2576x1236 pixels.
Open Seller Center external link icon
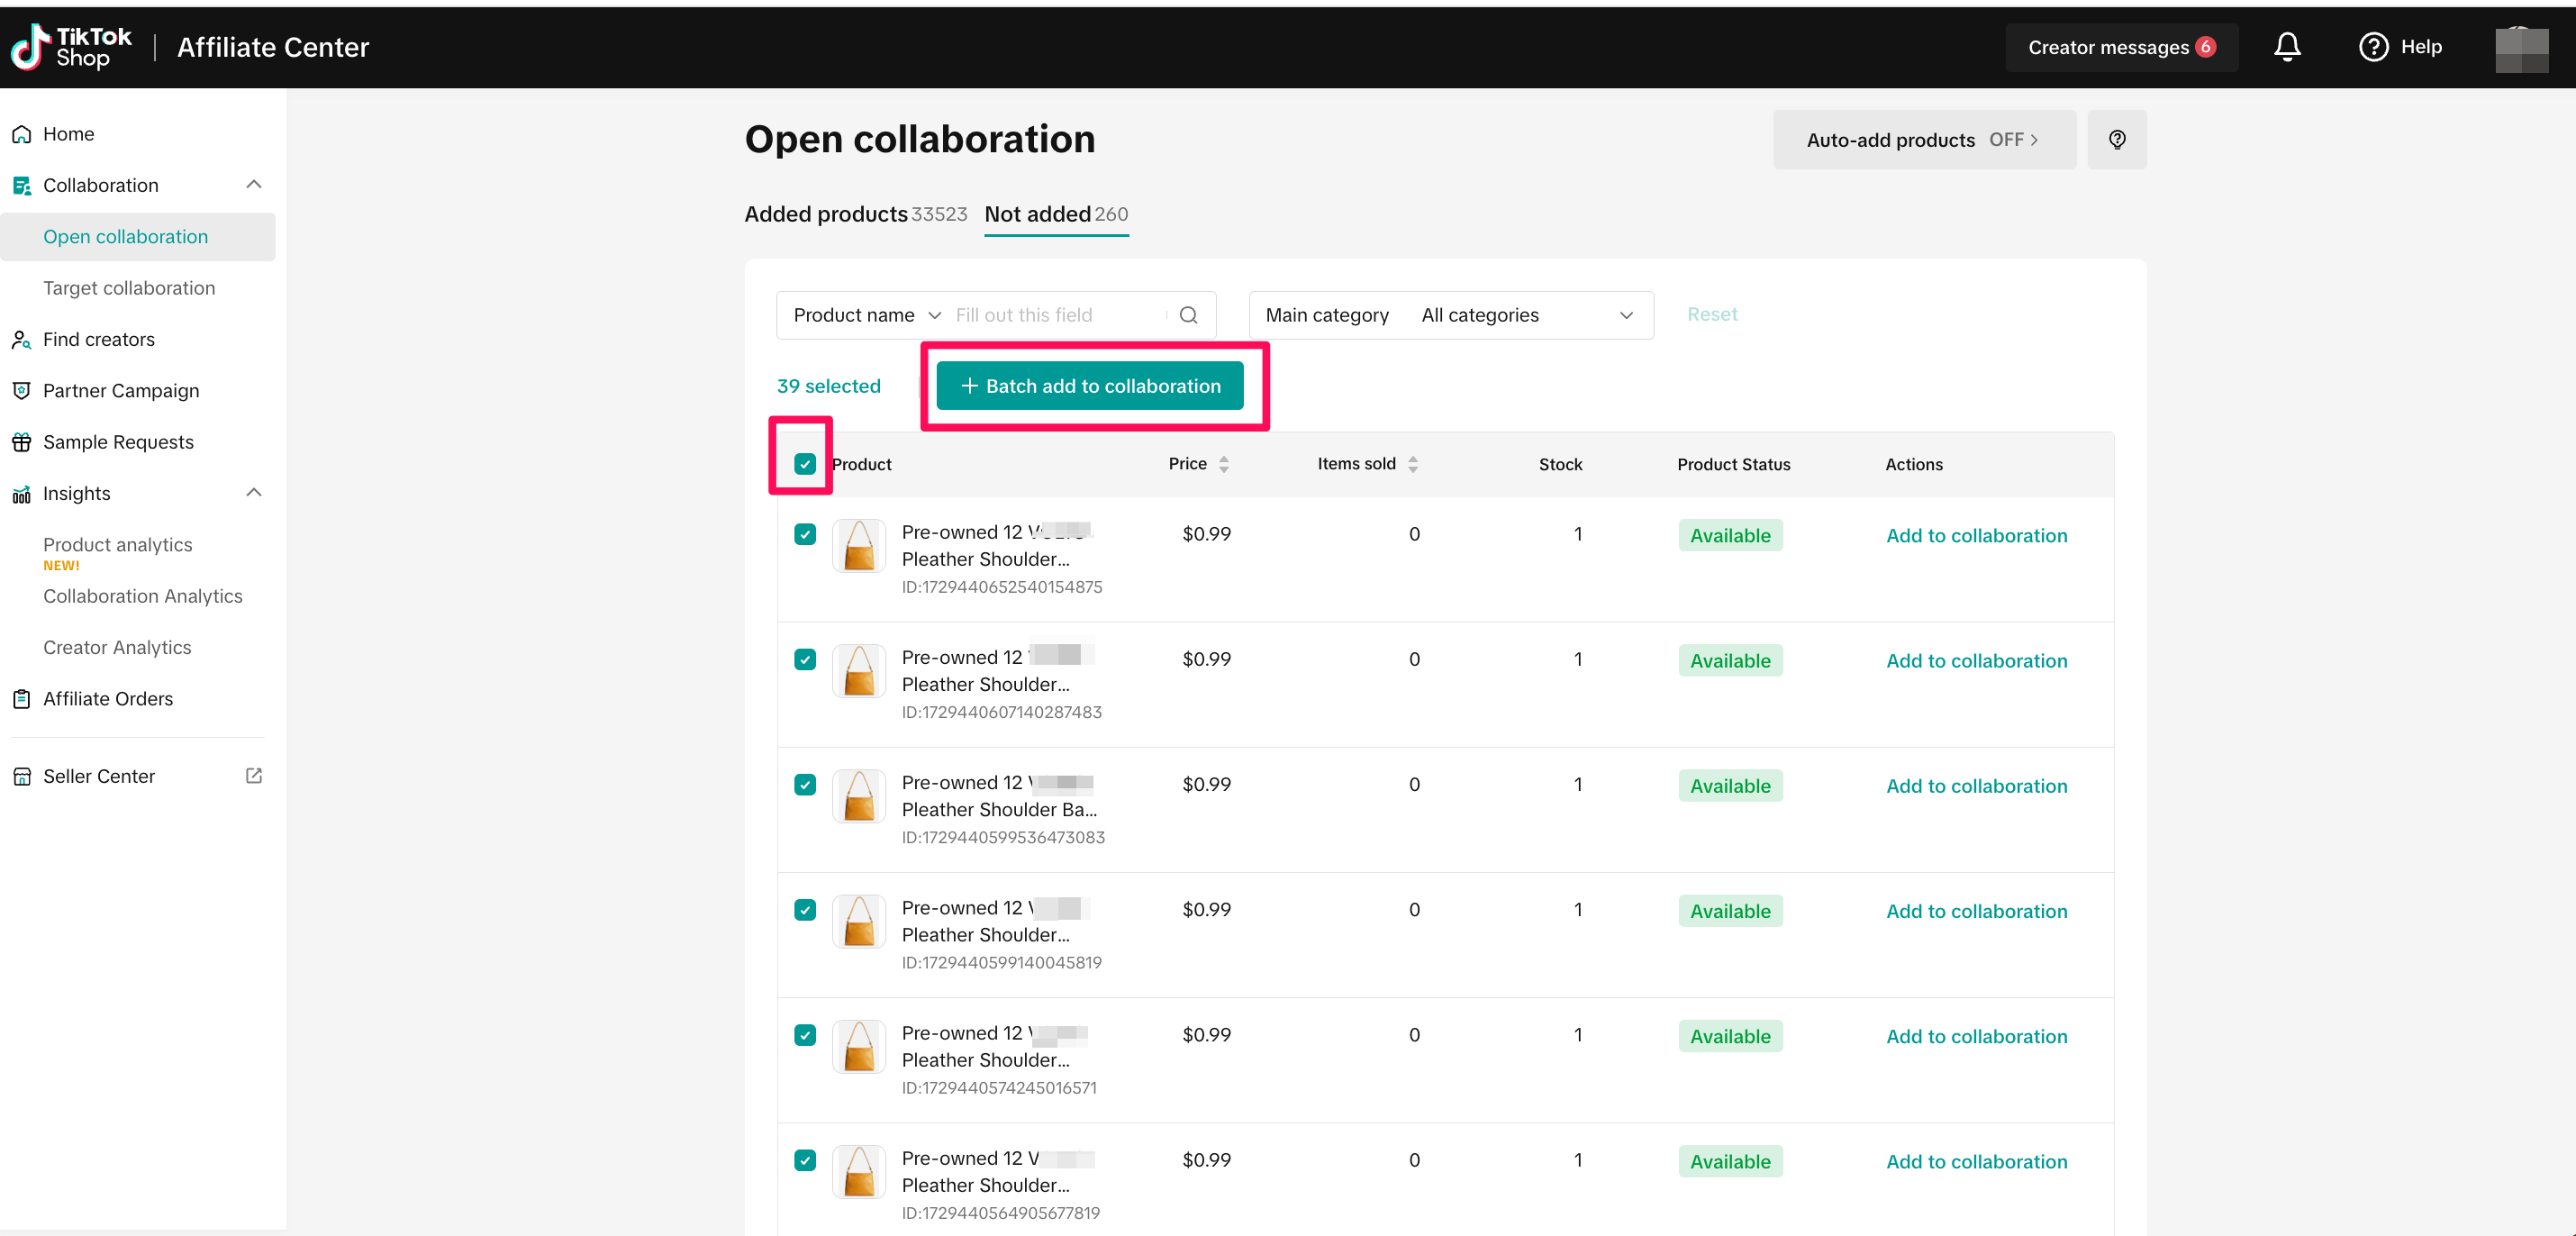click(x=254, y=775)
